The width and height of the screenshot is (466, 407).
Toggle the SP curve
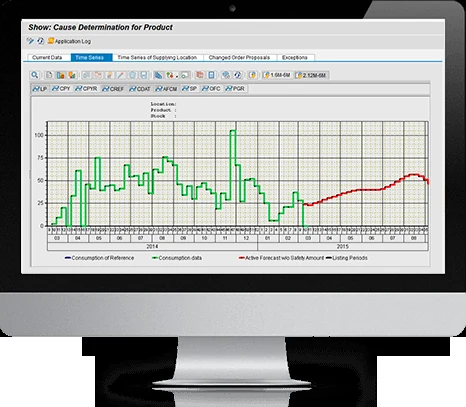point(190,89)
